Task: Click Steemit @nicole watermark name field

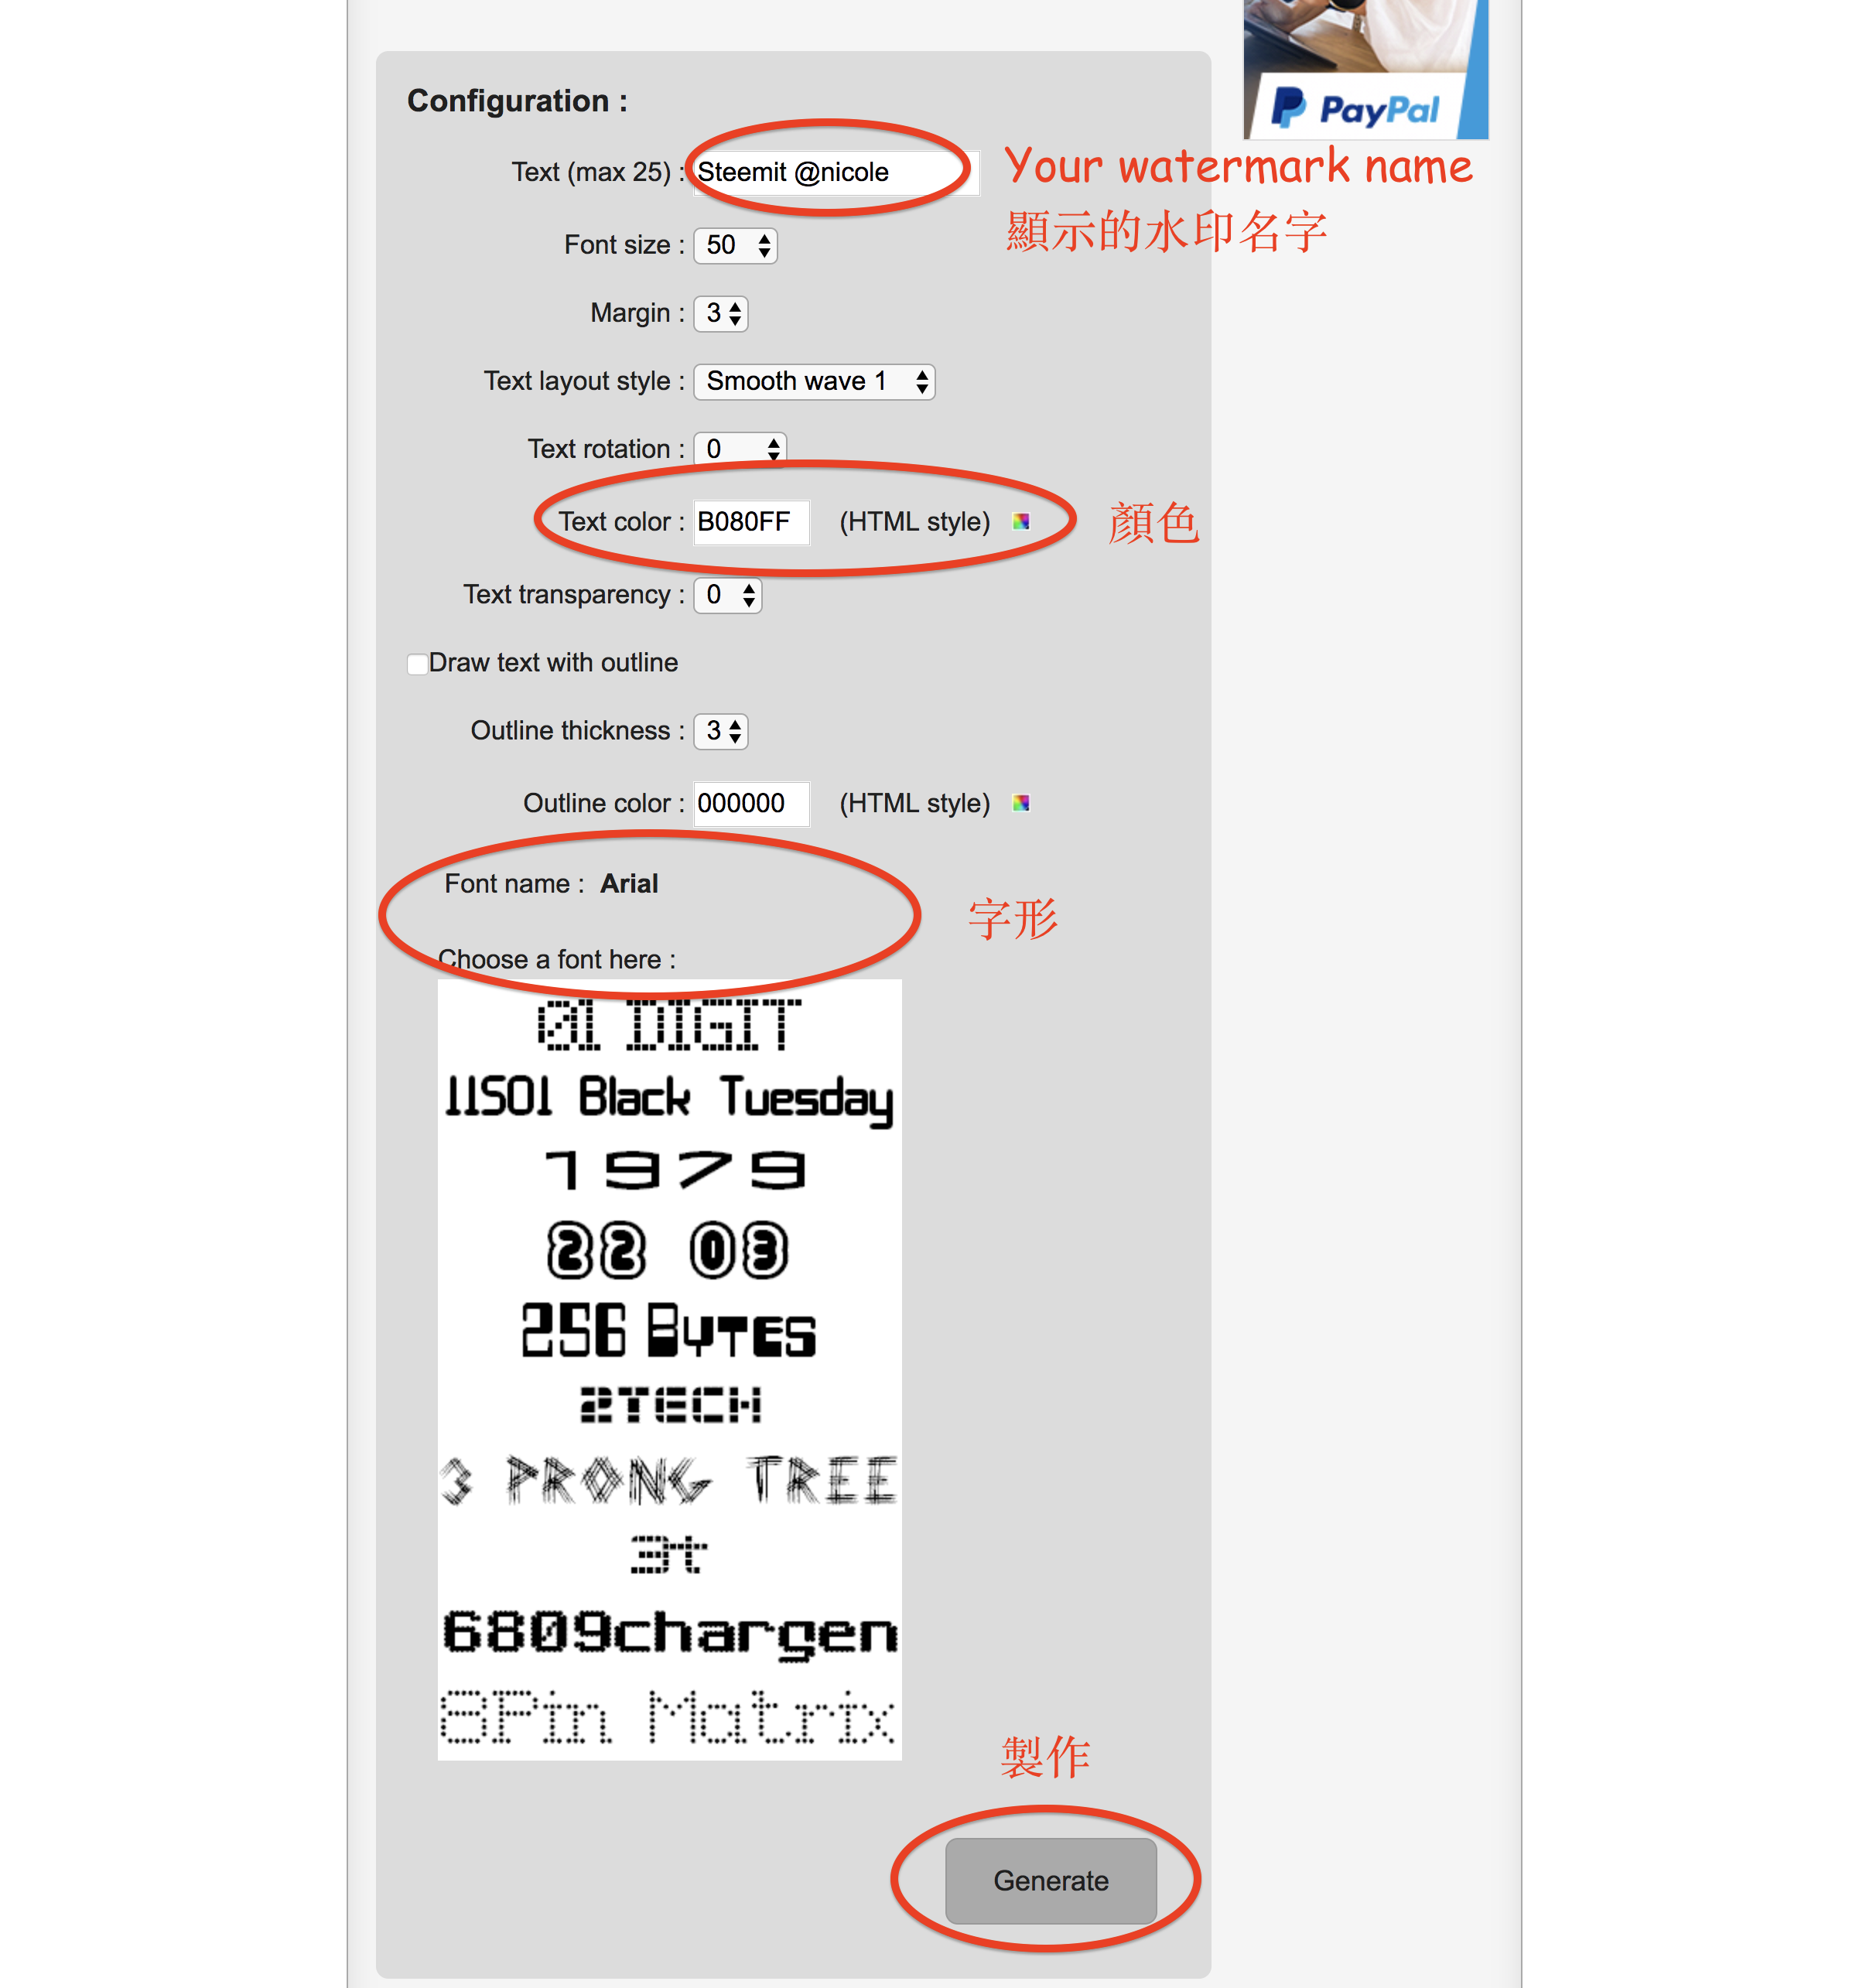Action: pos(824,170)
